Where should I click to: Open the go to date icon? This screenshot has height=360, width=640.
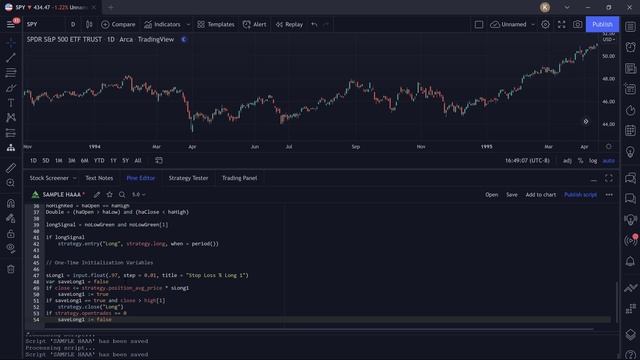point(159,160)
